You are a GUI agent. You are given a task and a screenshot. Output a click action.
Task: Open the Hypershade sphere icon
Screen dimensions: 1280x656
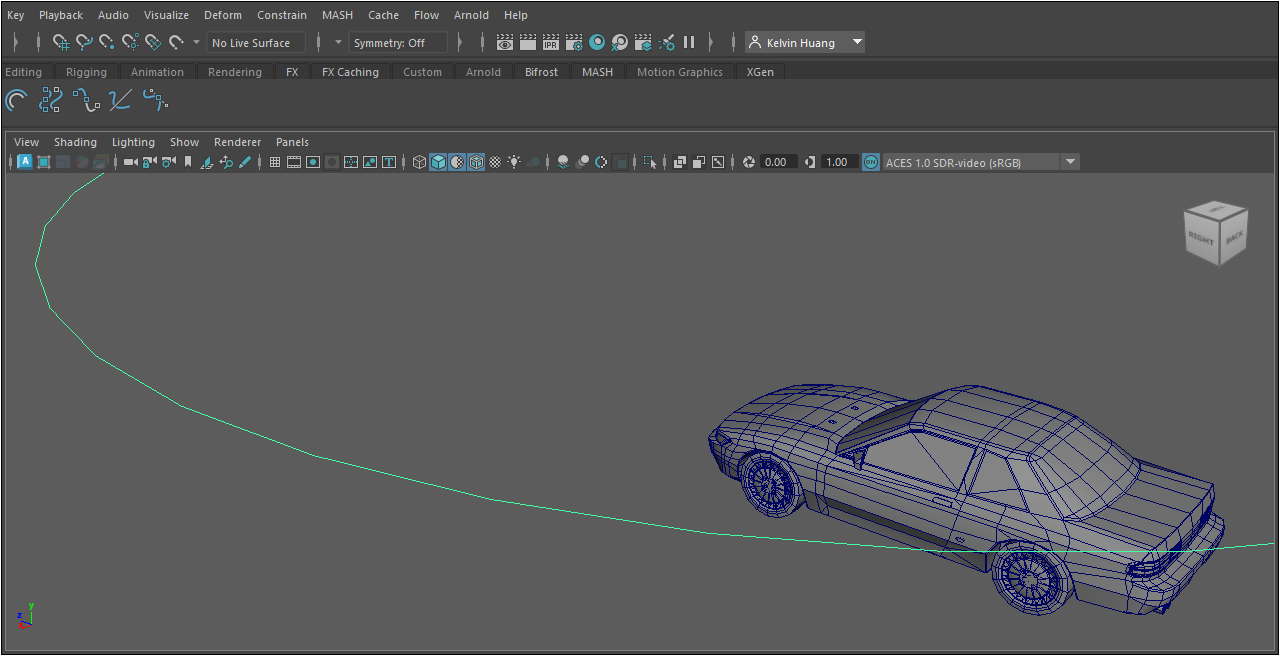(597, 43)
